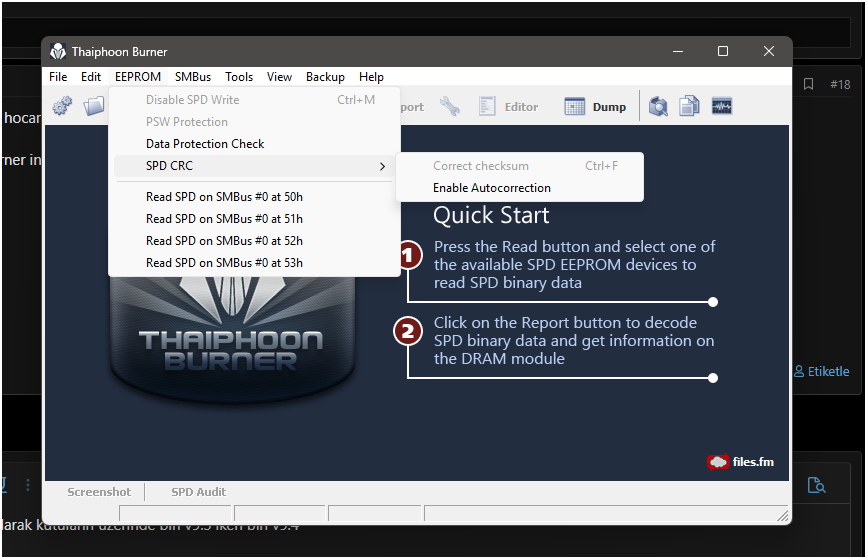Read SPD on SMBus #0 at 50h
867x559 pixels.
tap(254, 197)
